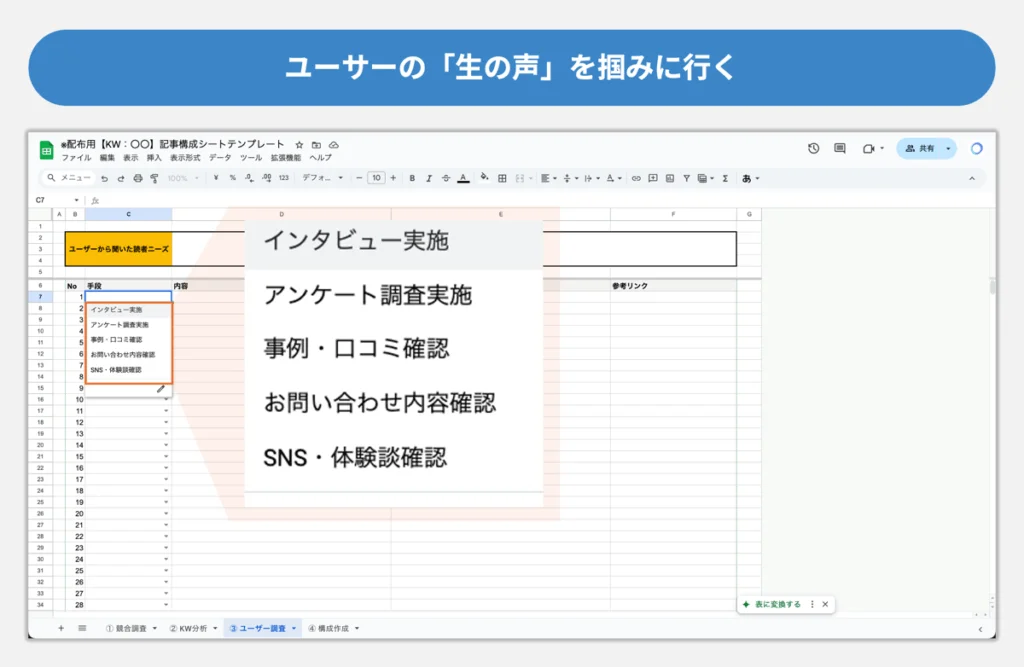
Task: Click the pencil edit icon below dropdown list
Action: coord(161,389)
